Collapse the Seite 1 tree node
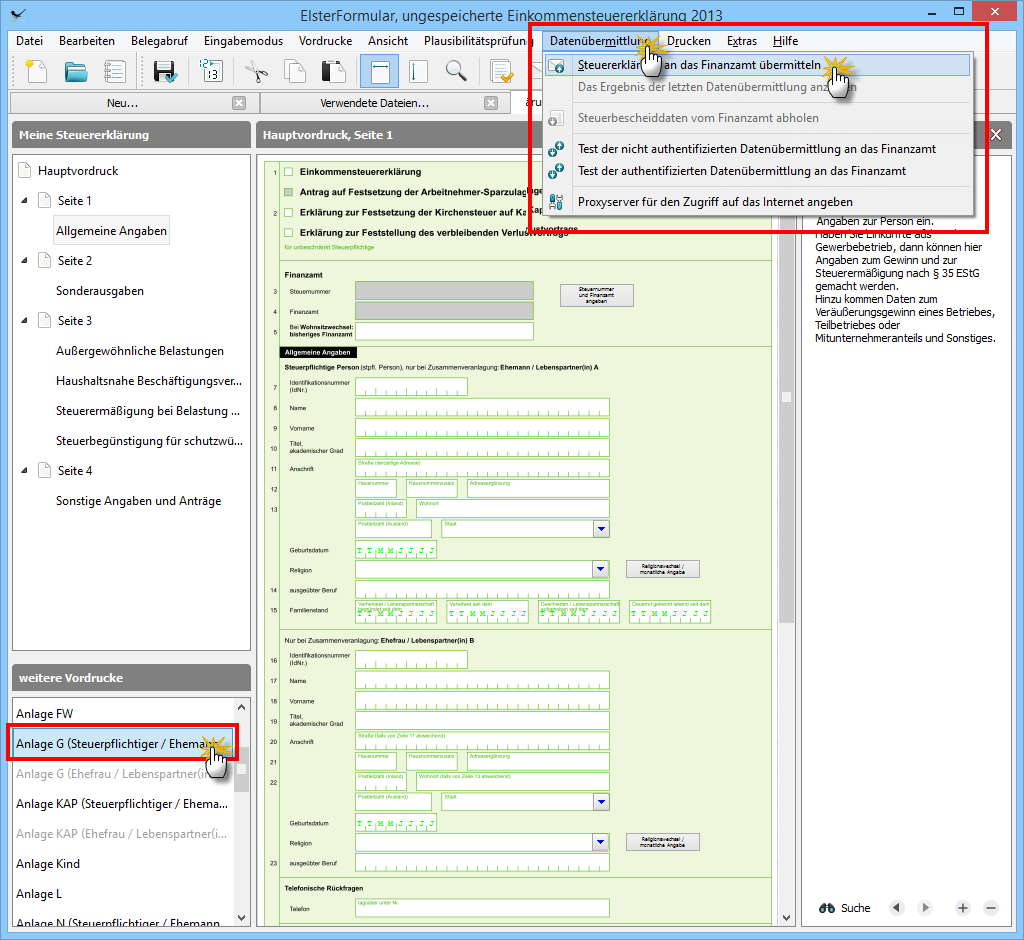This screenshot has height=940, width=1024. point(24,201)
